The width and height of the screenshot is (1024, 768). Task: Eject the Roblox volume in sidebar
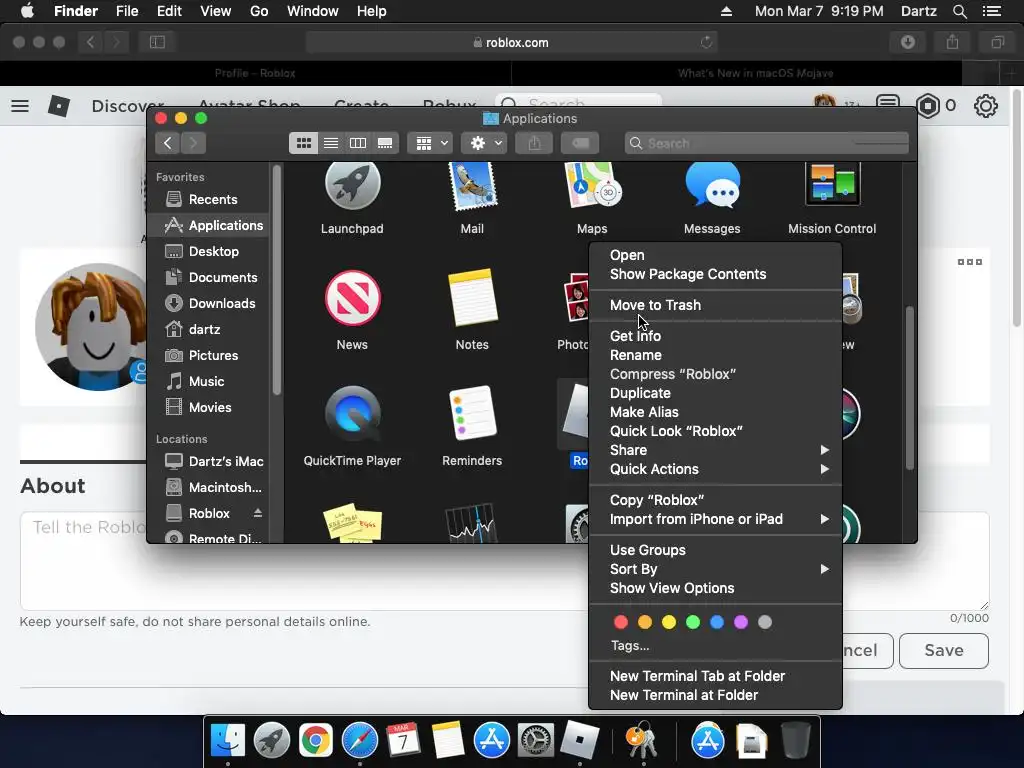pyautogui.click(x=258, y=513)
